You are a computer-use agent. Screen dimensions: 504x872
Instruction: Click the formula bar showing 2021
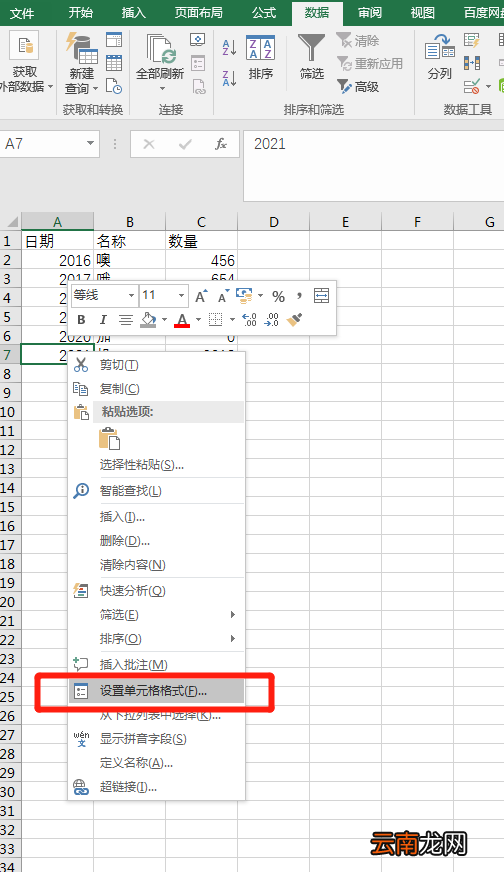pos(374,166)
